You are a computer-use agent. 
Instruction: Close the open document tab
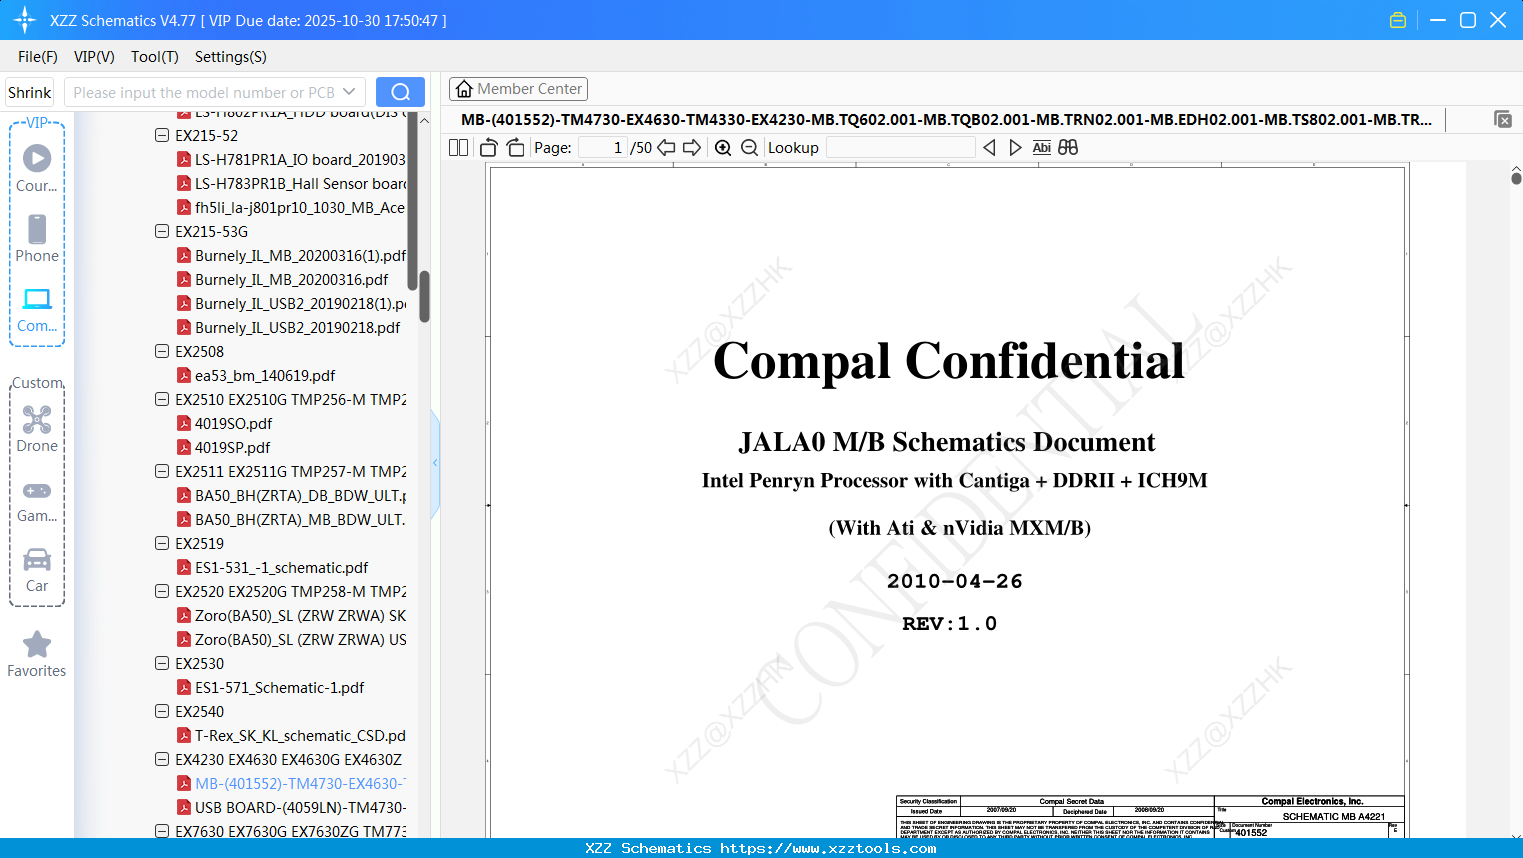pyautogui.click(x=1503, y=119)
